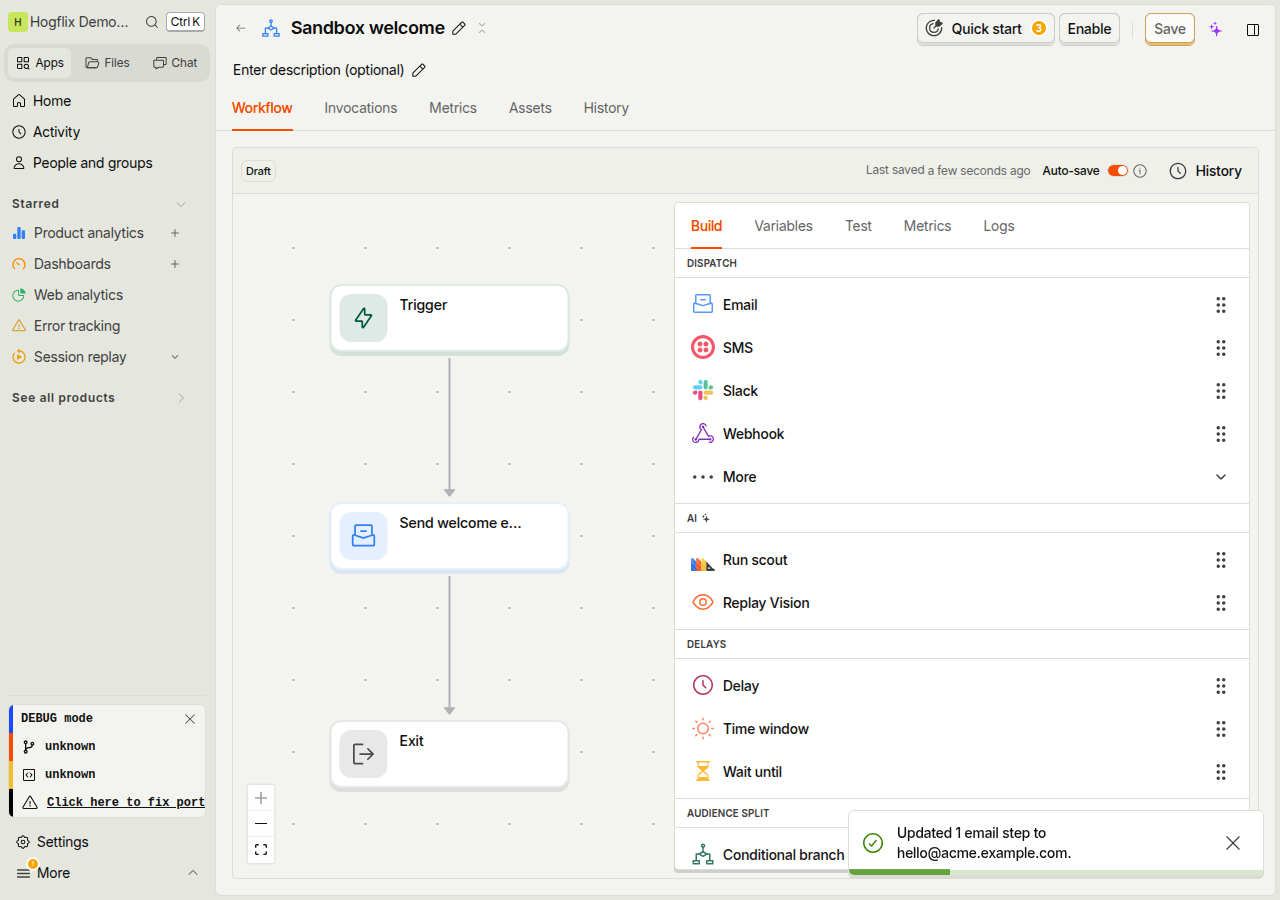Select the Exit node
The width and height of the screenshot is (1280, 900).
tap(449, 755)
